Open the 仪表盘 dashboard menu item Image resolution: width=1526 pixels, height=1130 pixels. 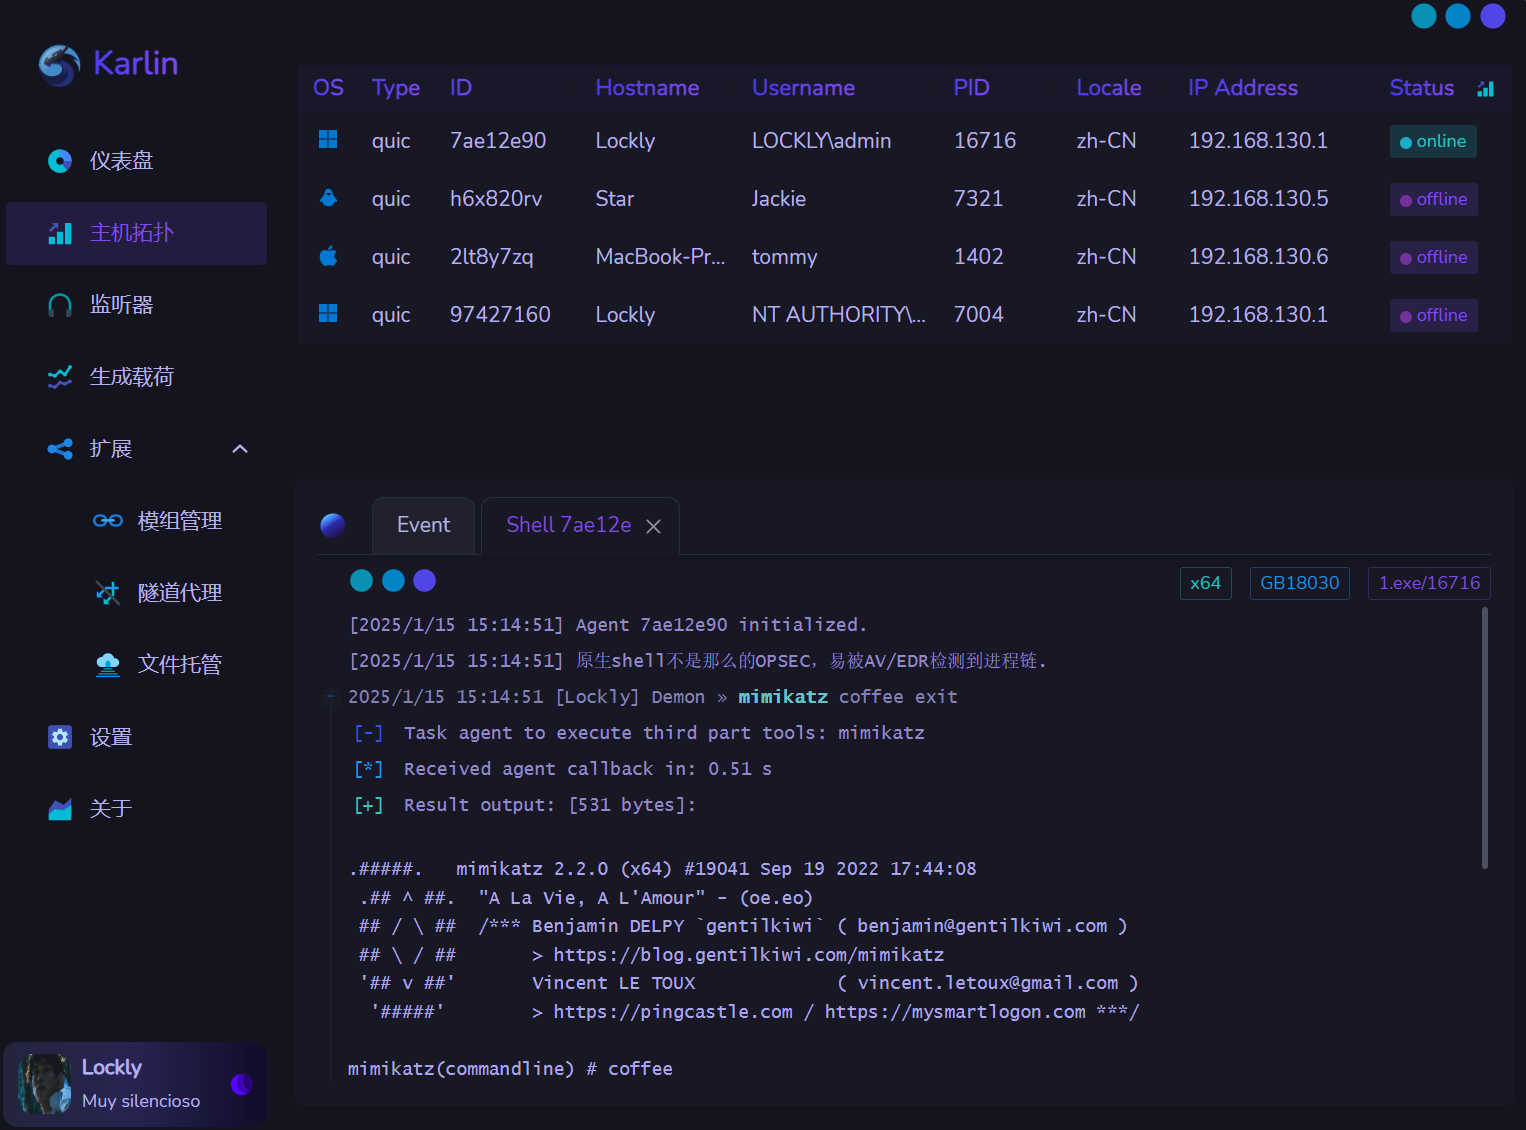point(137,161)
